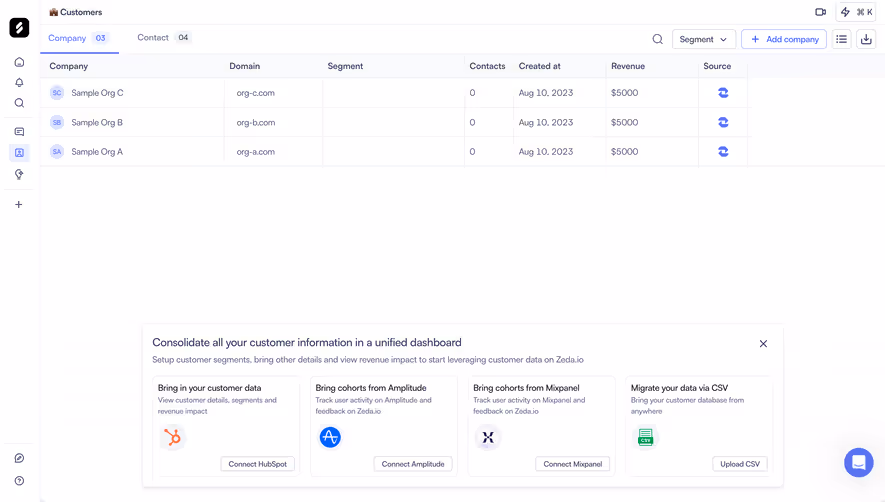Screen dimensions: 885x502
Task: Click the HubSpot logo icon
Action: 172,437
